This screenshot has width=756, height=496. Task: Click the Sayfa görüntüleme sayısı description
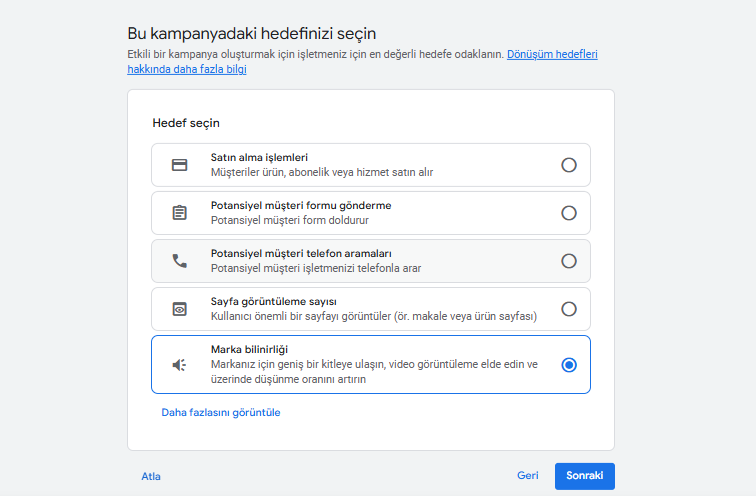[374, 316]
